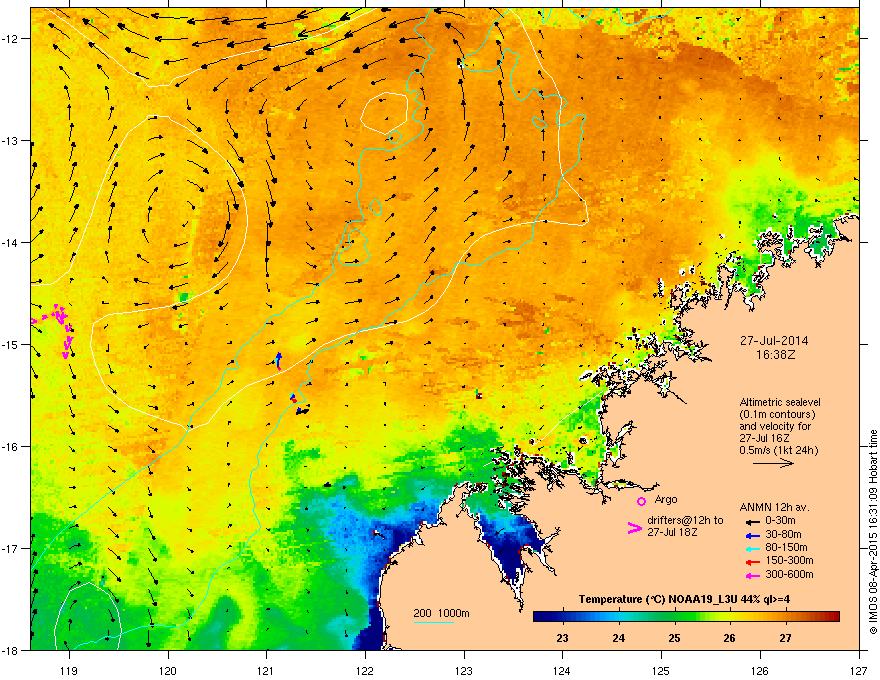Click the blue 30-80m legend arrow
The image size is (880, 680).
point(753,535)
